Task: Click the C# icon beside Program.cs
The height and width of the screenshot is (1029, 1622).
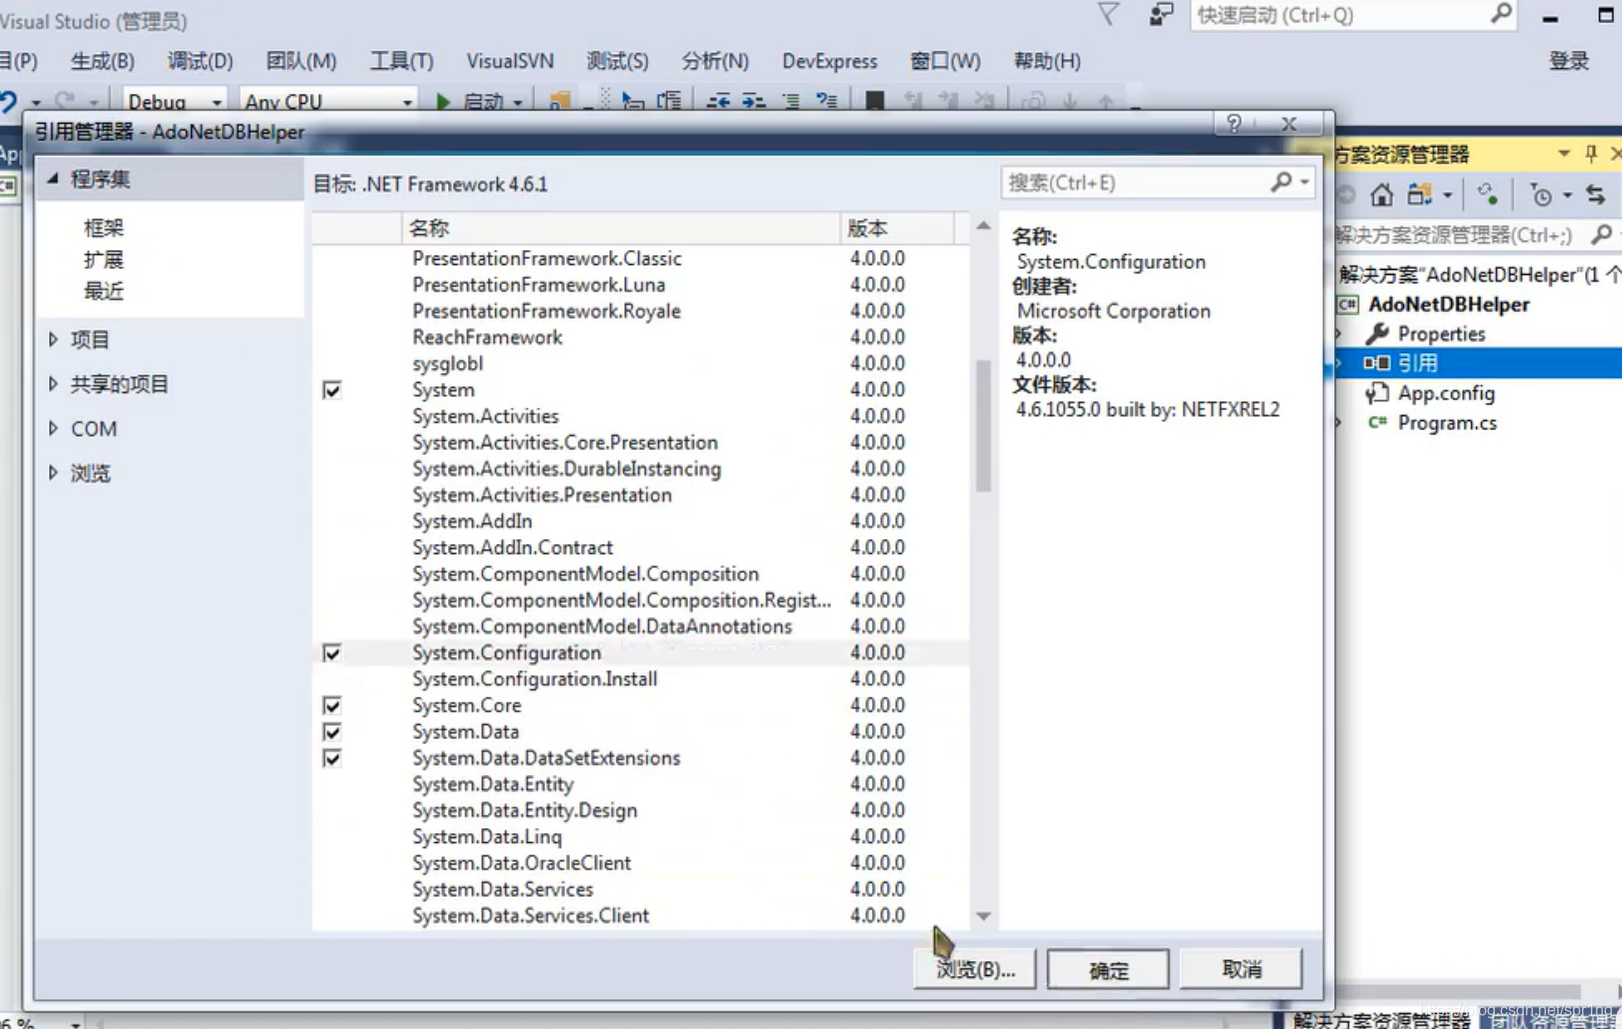Action: [x=1377, y=422]
